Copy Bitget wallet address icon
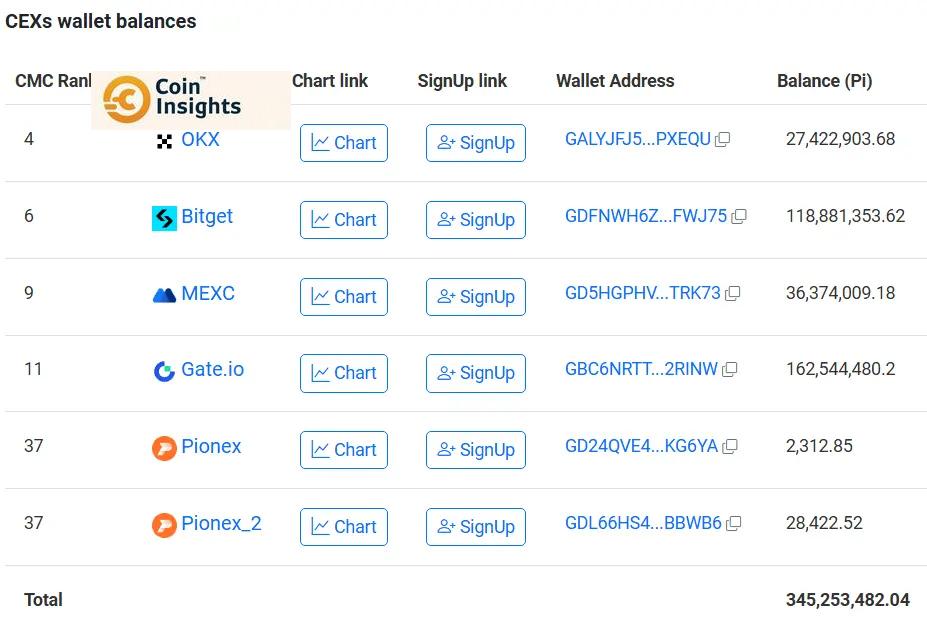Image resolution: width=927 pixels, height=625 pixels. point(739,216)
